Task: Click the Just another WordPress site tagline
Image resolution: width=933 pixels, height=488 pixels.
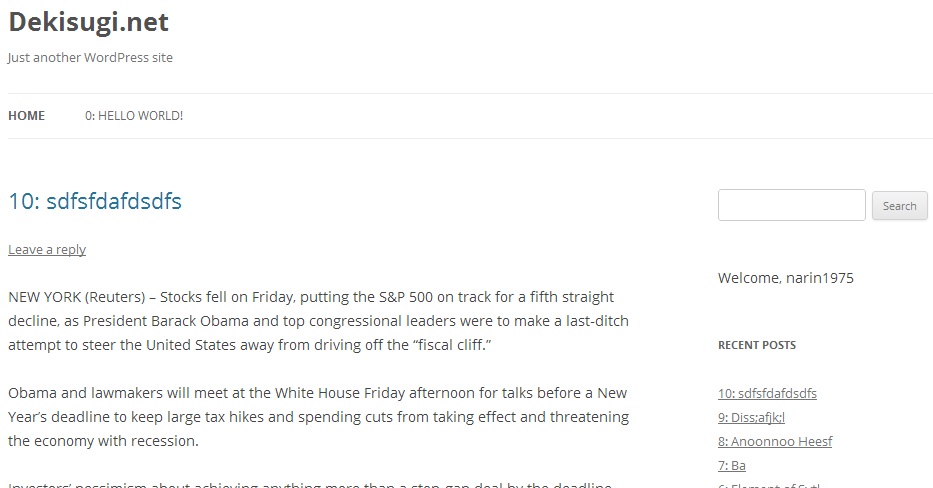Action: [x=90, y=58]
